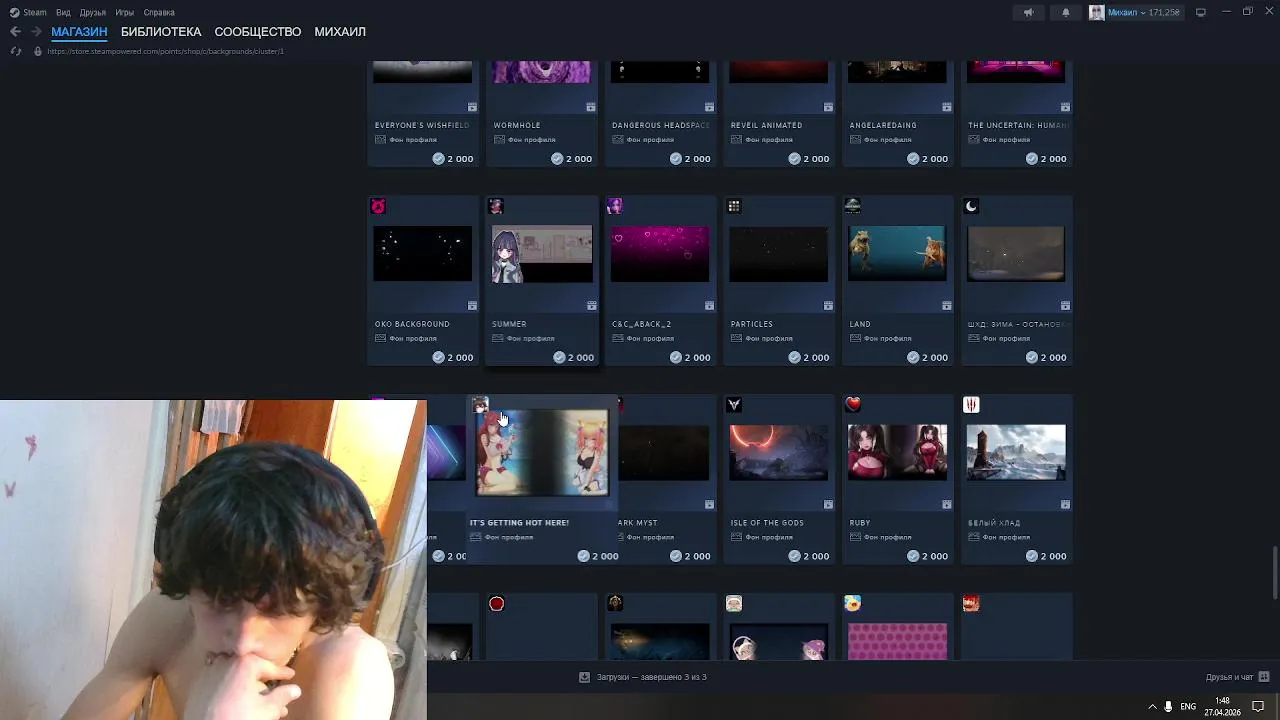This screenshot has width=1280, height=720.
Task: Open the Справка menu
Action: [159, 12]
